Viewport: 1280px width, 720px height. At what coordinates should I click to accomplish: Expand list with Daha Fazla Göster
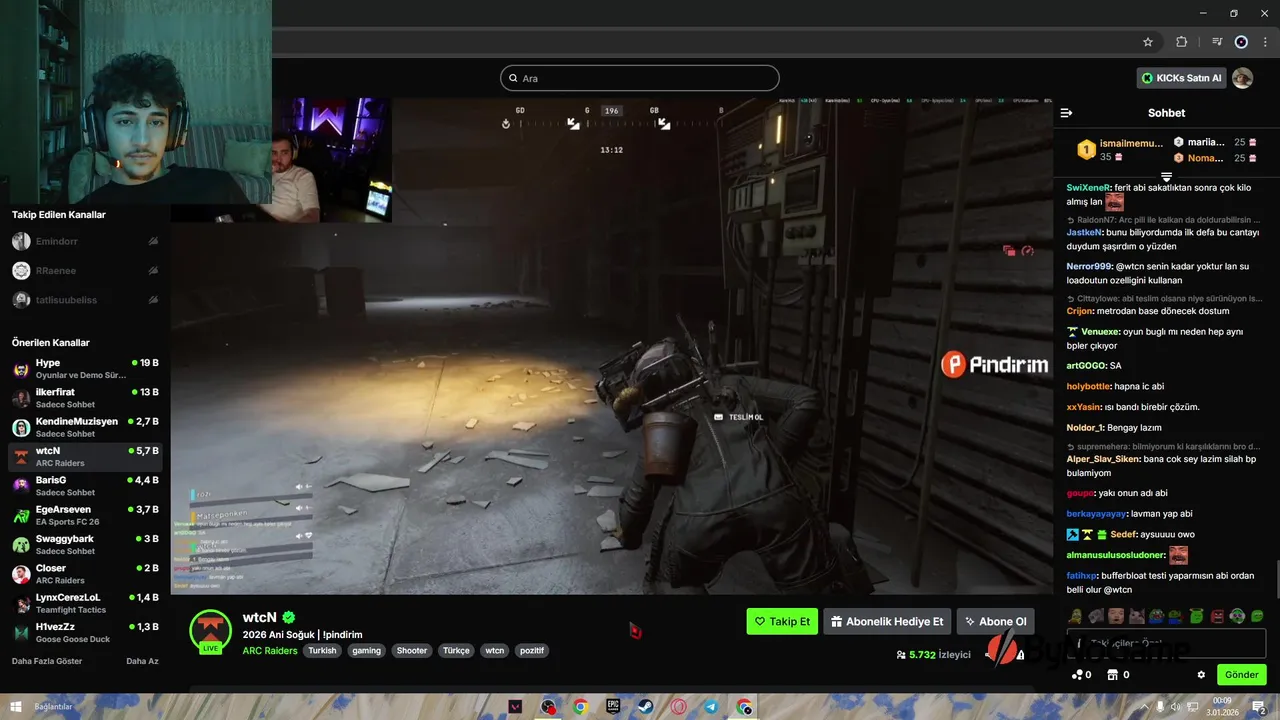pos(47,661)
